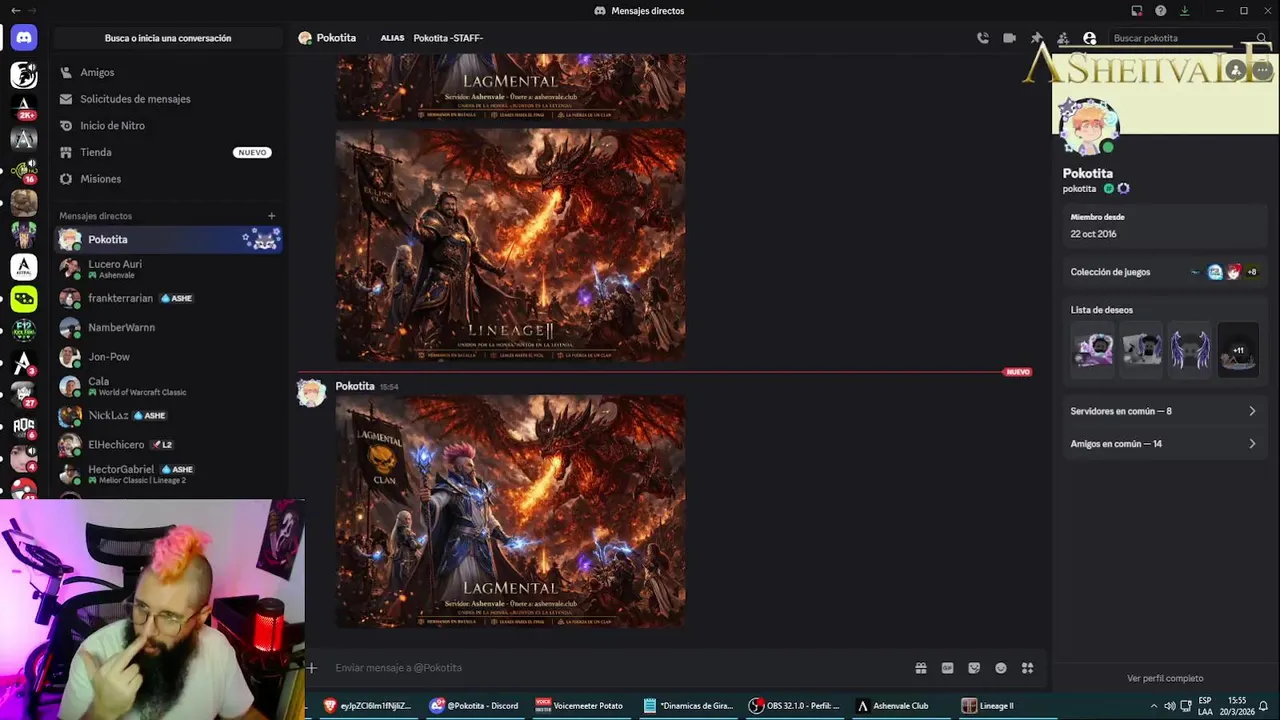This screenshot has height=720, width=1280.
Task: Show pinned messages
Action: 1037,38
